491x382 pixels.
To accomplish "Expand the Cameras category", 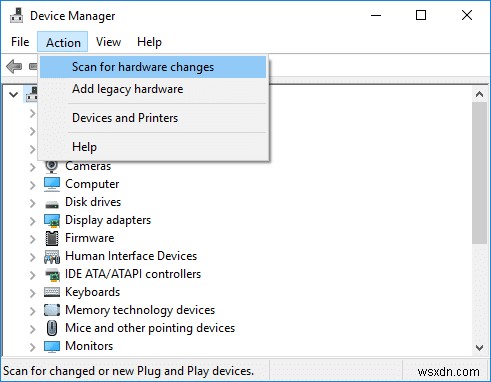I will tap(32, 166).
